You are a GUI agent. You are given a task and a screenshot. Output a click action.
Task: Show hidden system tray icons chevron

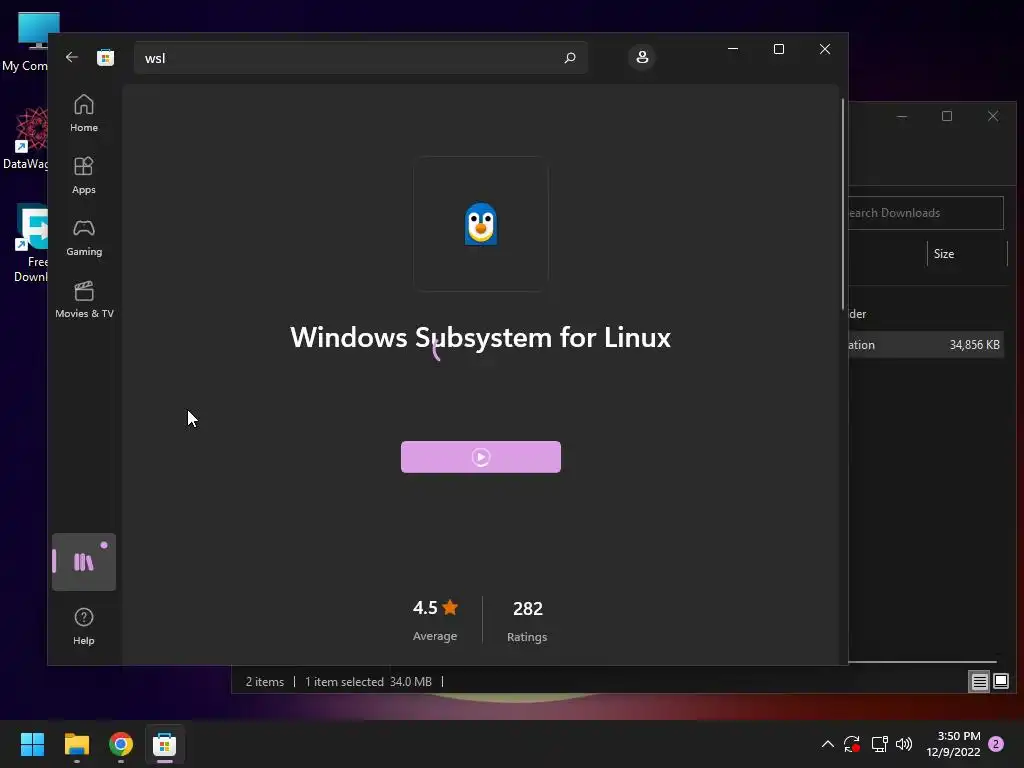coord(827,744)
